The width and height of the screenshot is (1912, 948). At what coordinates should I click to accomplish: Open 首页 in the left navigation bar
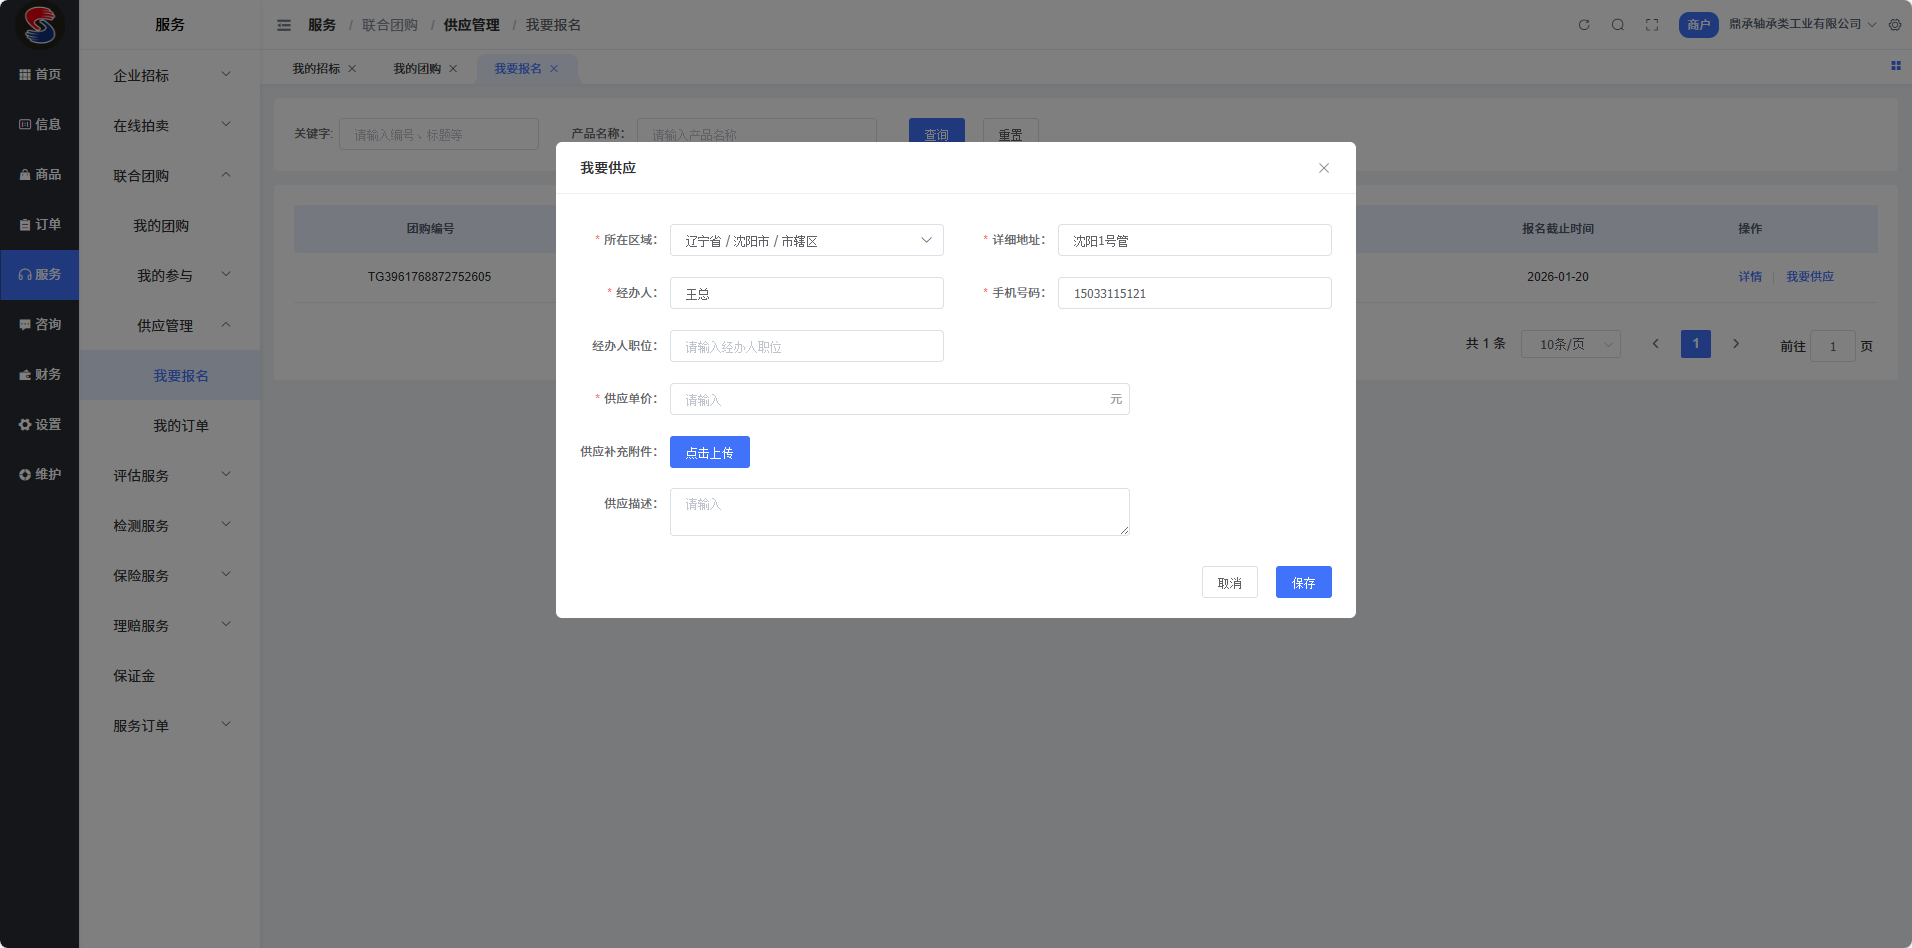(40, 75)
